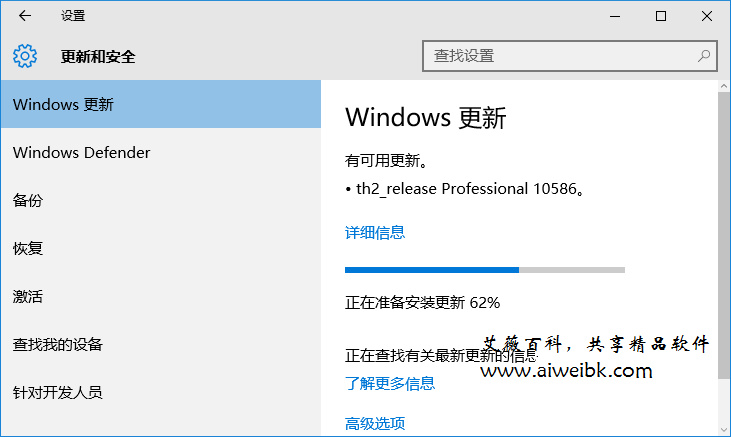Click the search magnifier icon

click(x=704, y=56)
